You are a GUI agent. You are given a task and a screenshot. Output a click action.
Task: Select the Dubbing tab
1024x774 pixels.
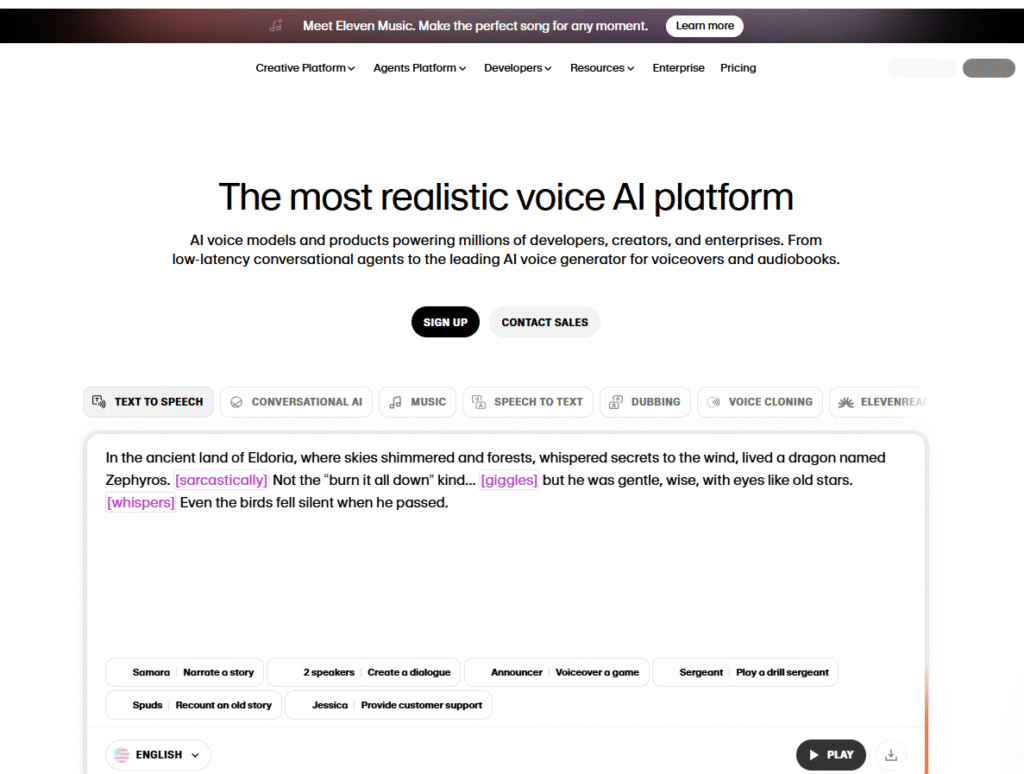pos(645,402)
